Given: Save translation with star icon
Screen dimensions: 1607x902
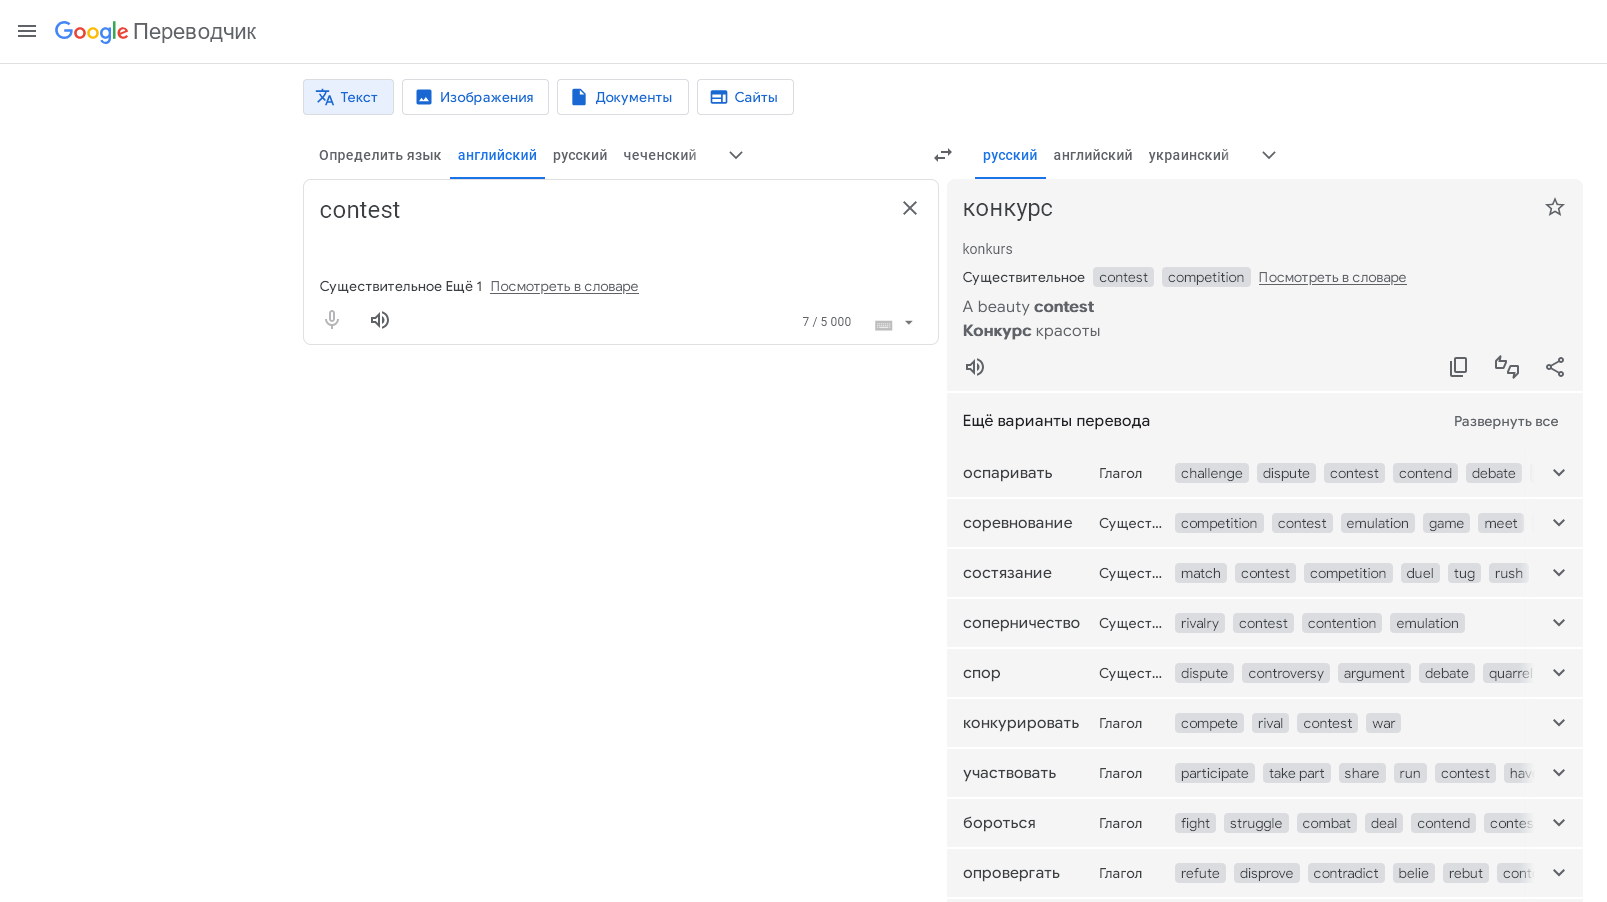Looking at the screenshot, I should click(x=1555, y=207).
